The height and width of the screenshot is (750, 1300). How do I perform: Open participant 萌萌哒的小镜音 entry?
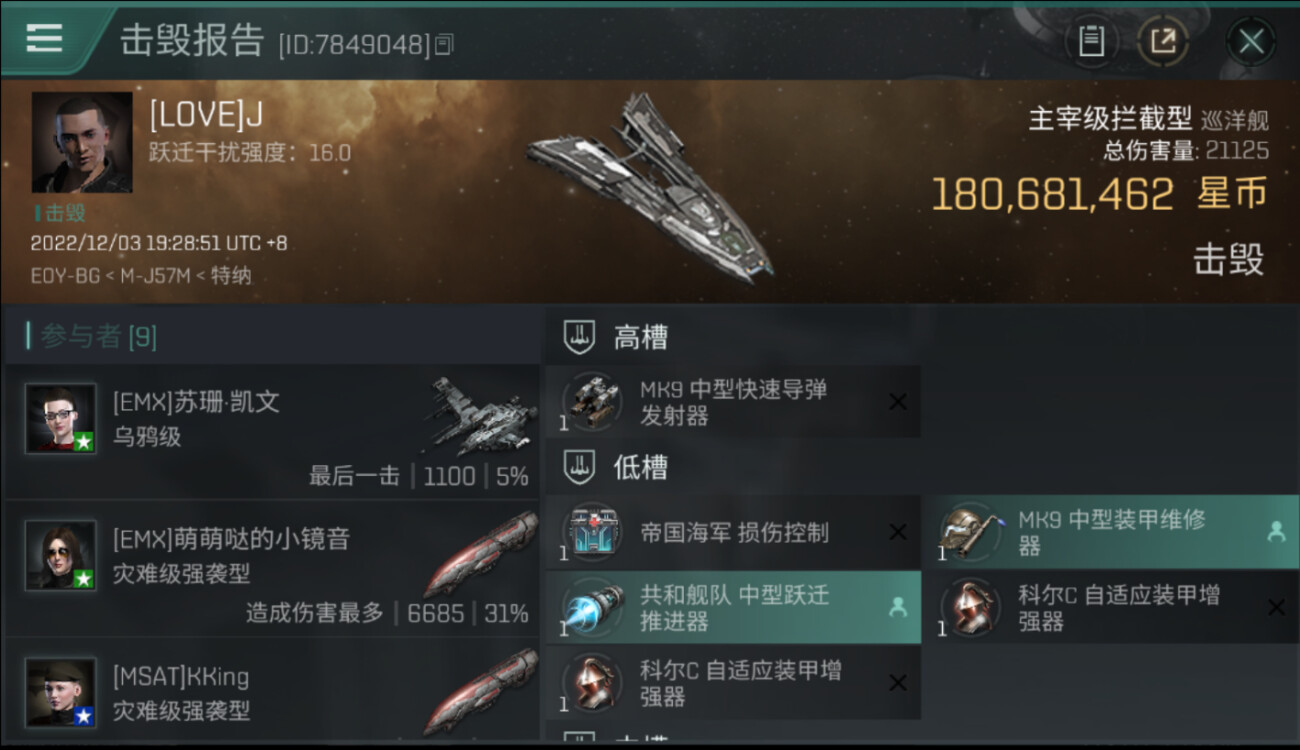click(272, 568)
